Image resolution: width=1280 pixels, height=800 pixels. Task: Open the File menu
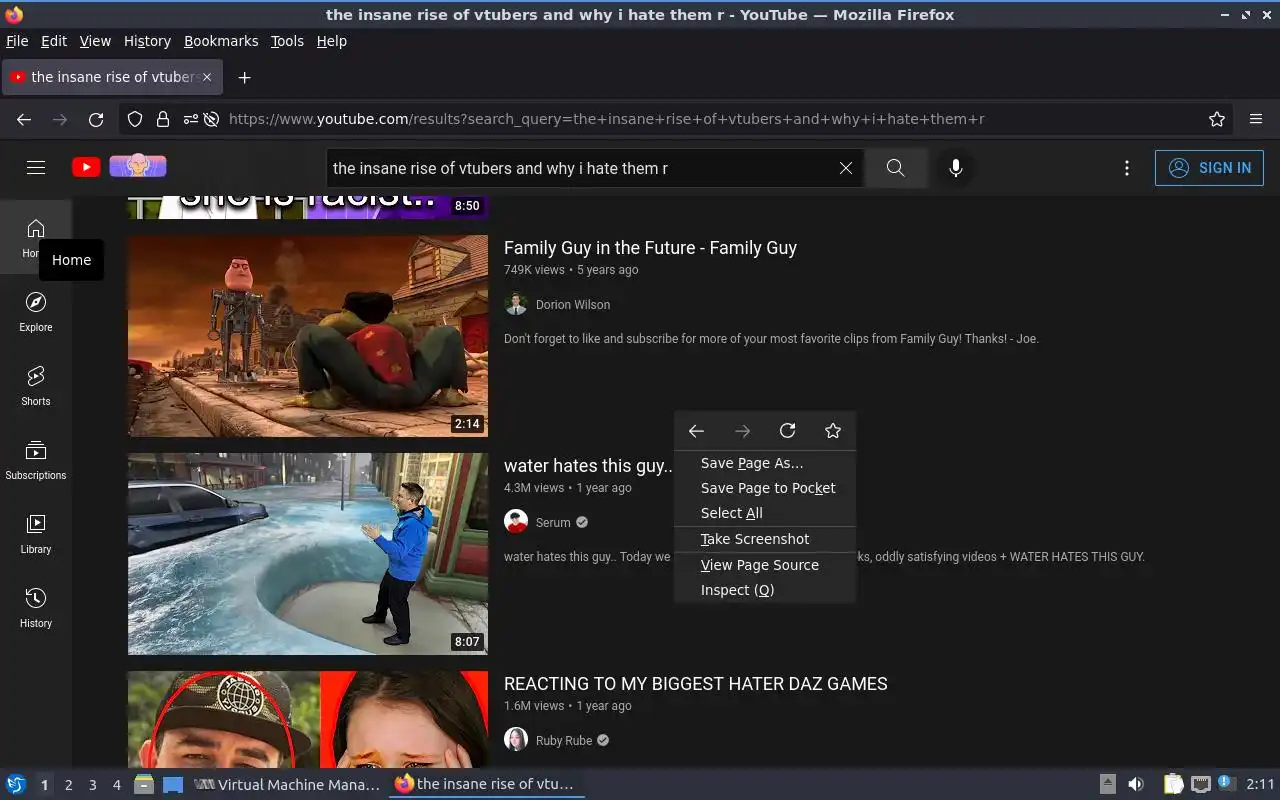pyautogui.click(x=17, y=41)
